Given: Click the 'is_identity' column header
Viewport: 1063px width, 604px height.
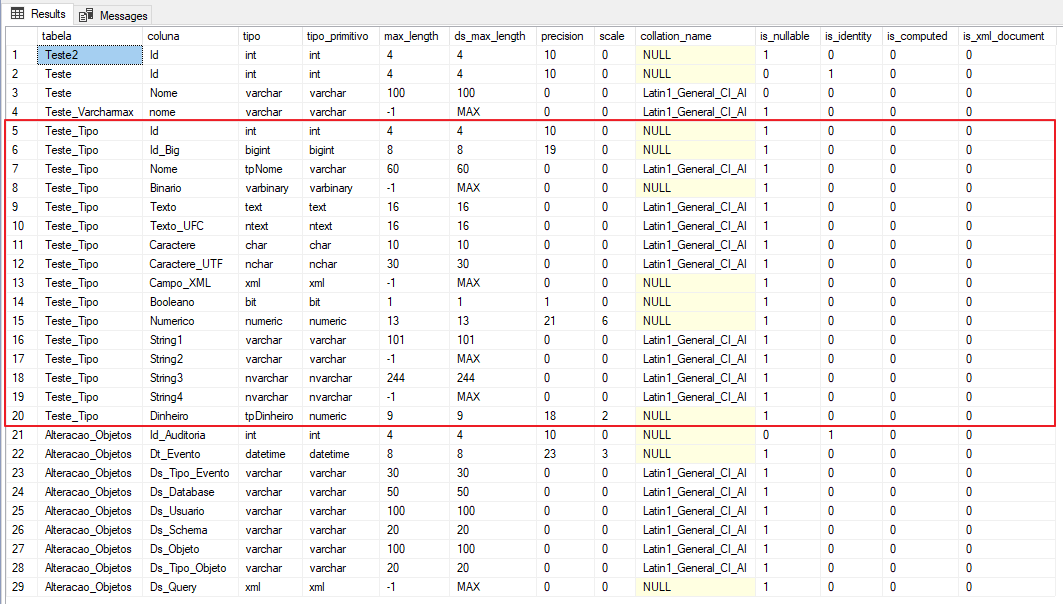Looking at the screenshot, I should [x=851, y=36].
